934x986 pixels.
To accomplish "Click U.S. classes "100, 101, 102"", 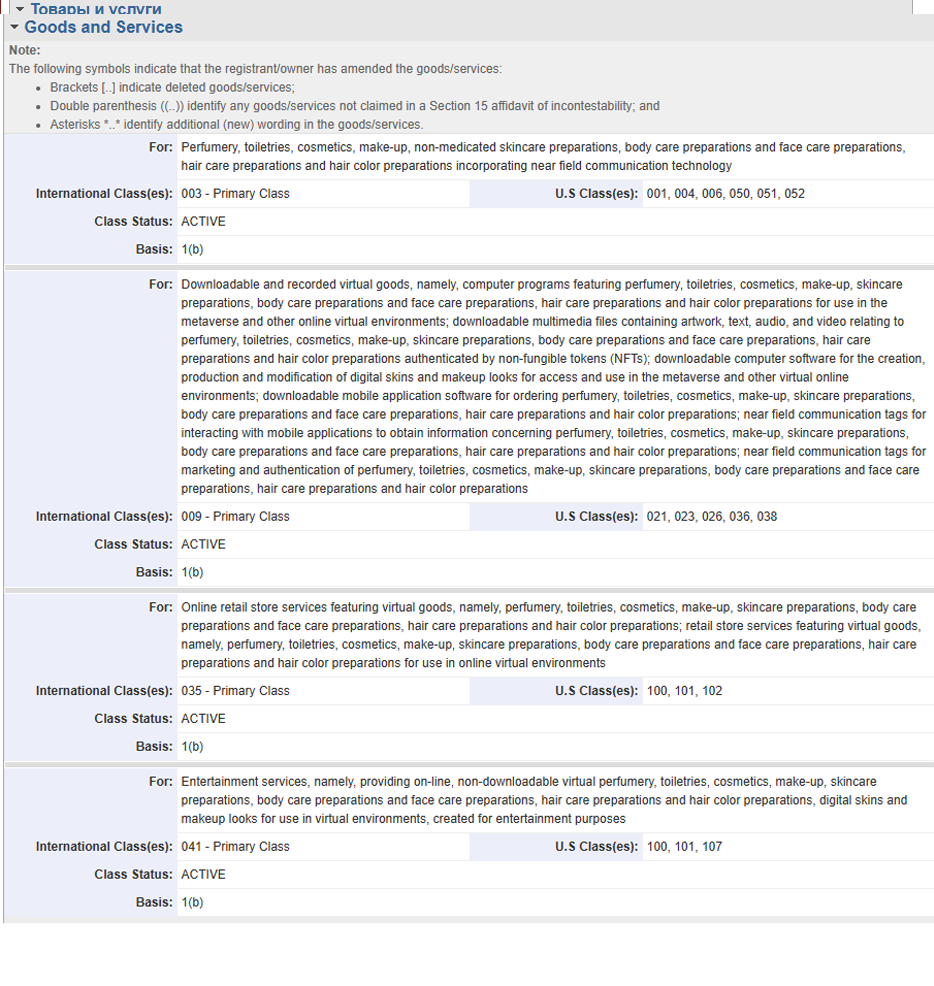I will (x=684, y=690).
